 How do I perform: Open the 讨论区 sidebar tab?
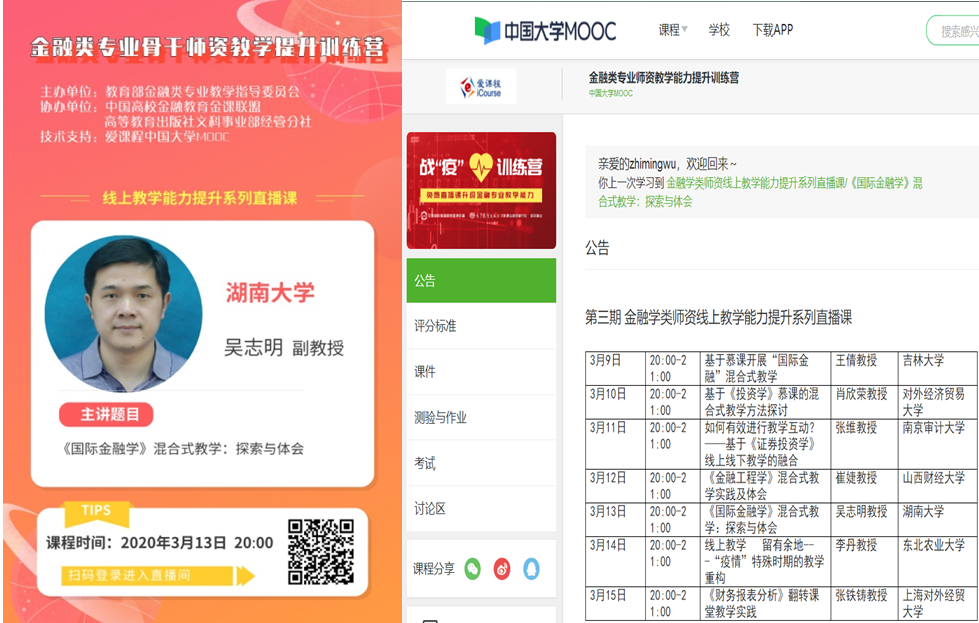coord(481,509)
